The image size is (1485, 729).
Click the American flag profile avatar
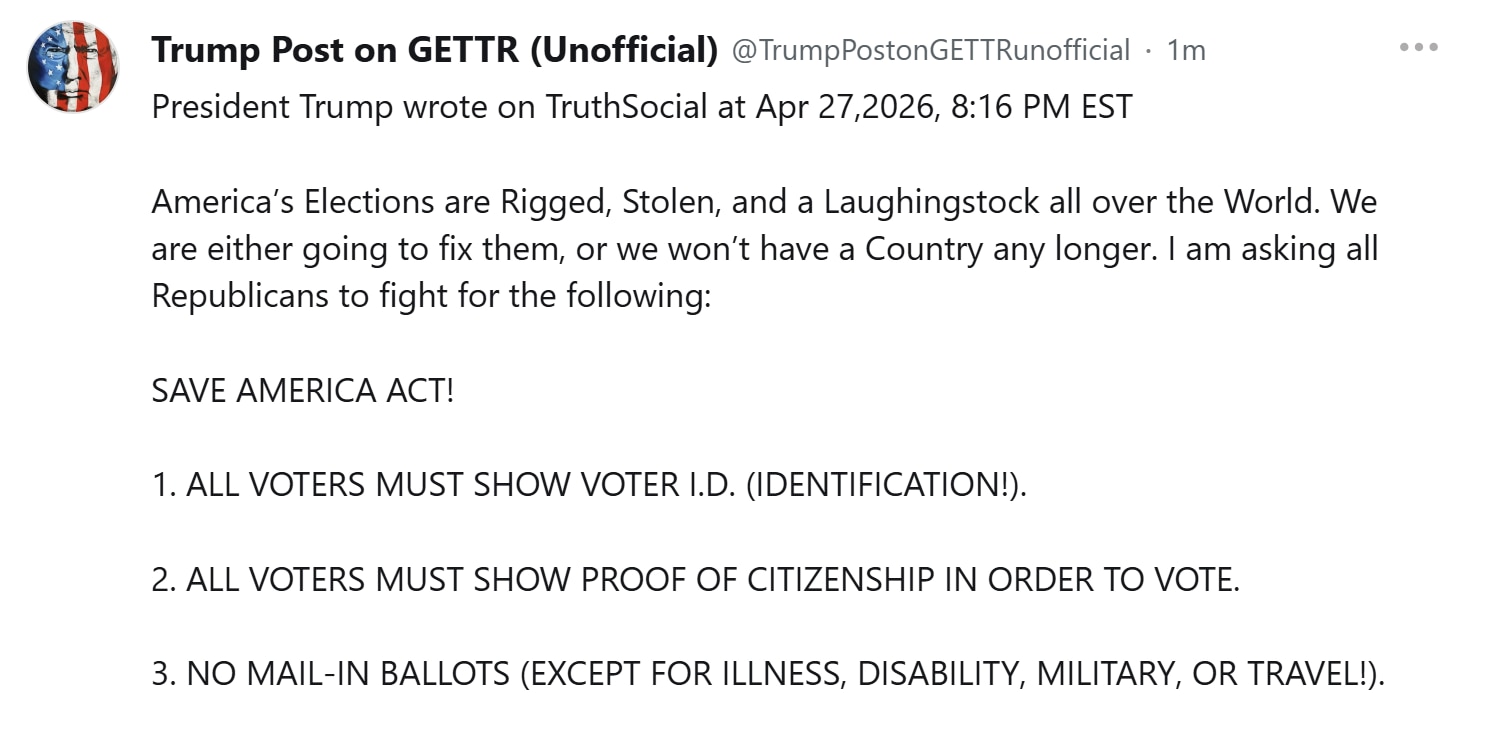pos(73,67)
